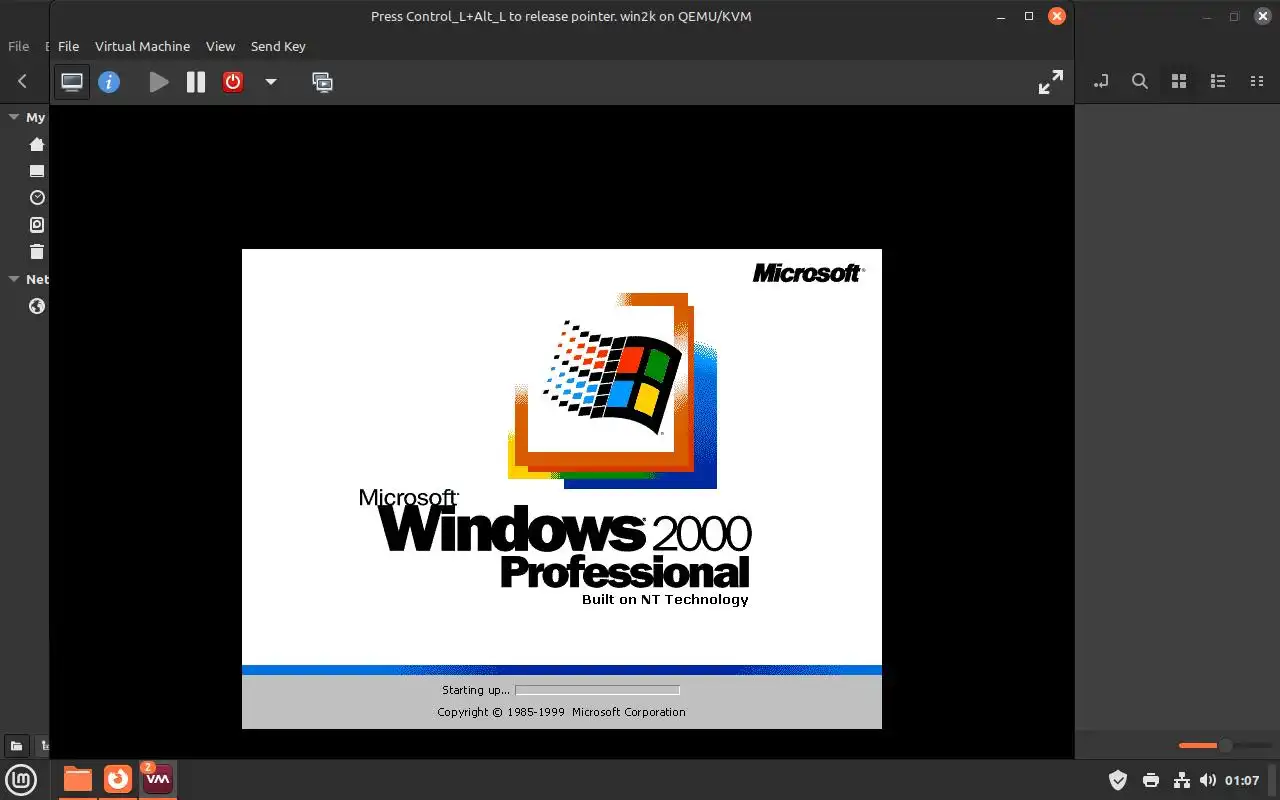Screen dimensions: 1280x800
Task: Toggle the location entry in file manager
Action: tap(1101, 82)
